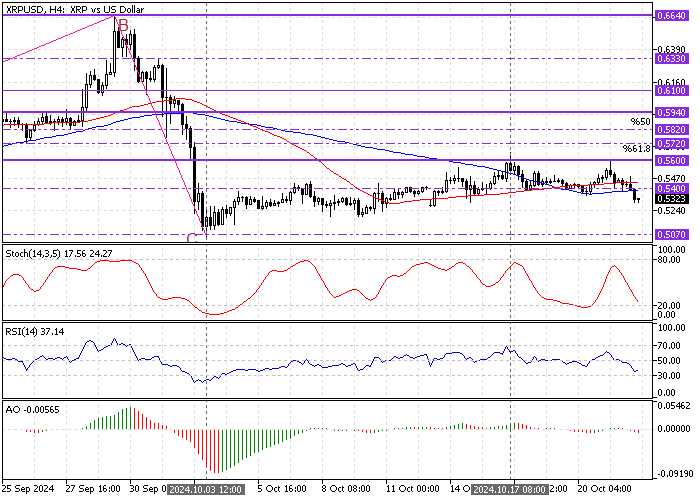This screenshot has width=700, height=500.
Task: Click the 20 Oct 04:00 time label
Action: (604, 489)
